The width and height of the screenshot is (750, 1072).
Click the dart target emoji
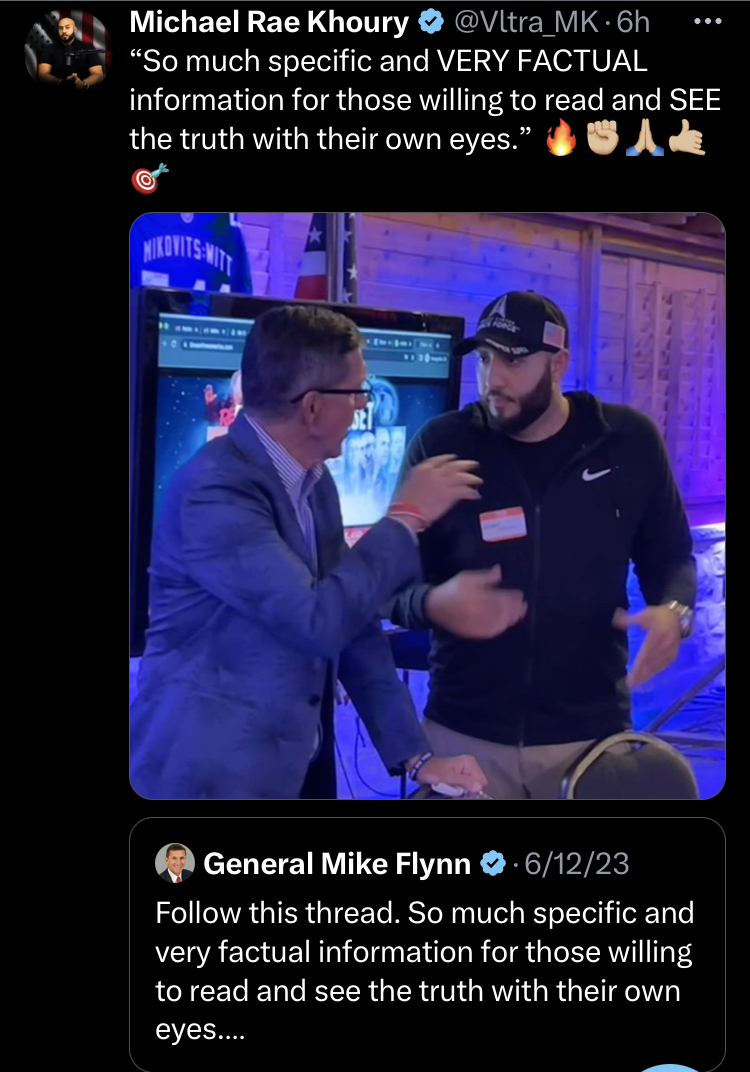149,178
